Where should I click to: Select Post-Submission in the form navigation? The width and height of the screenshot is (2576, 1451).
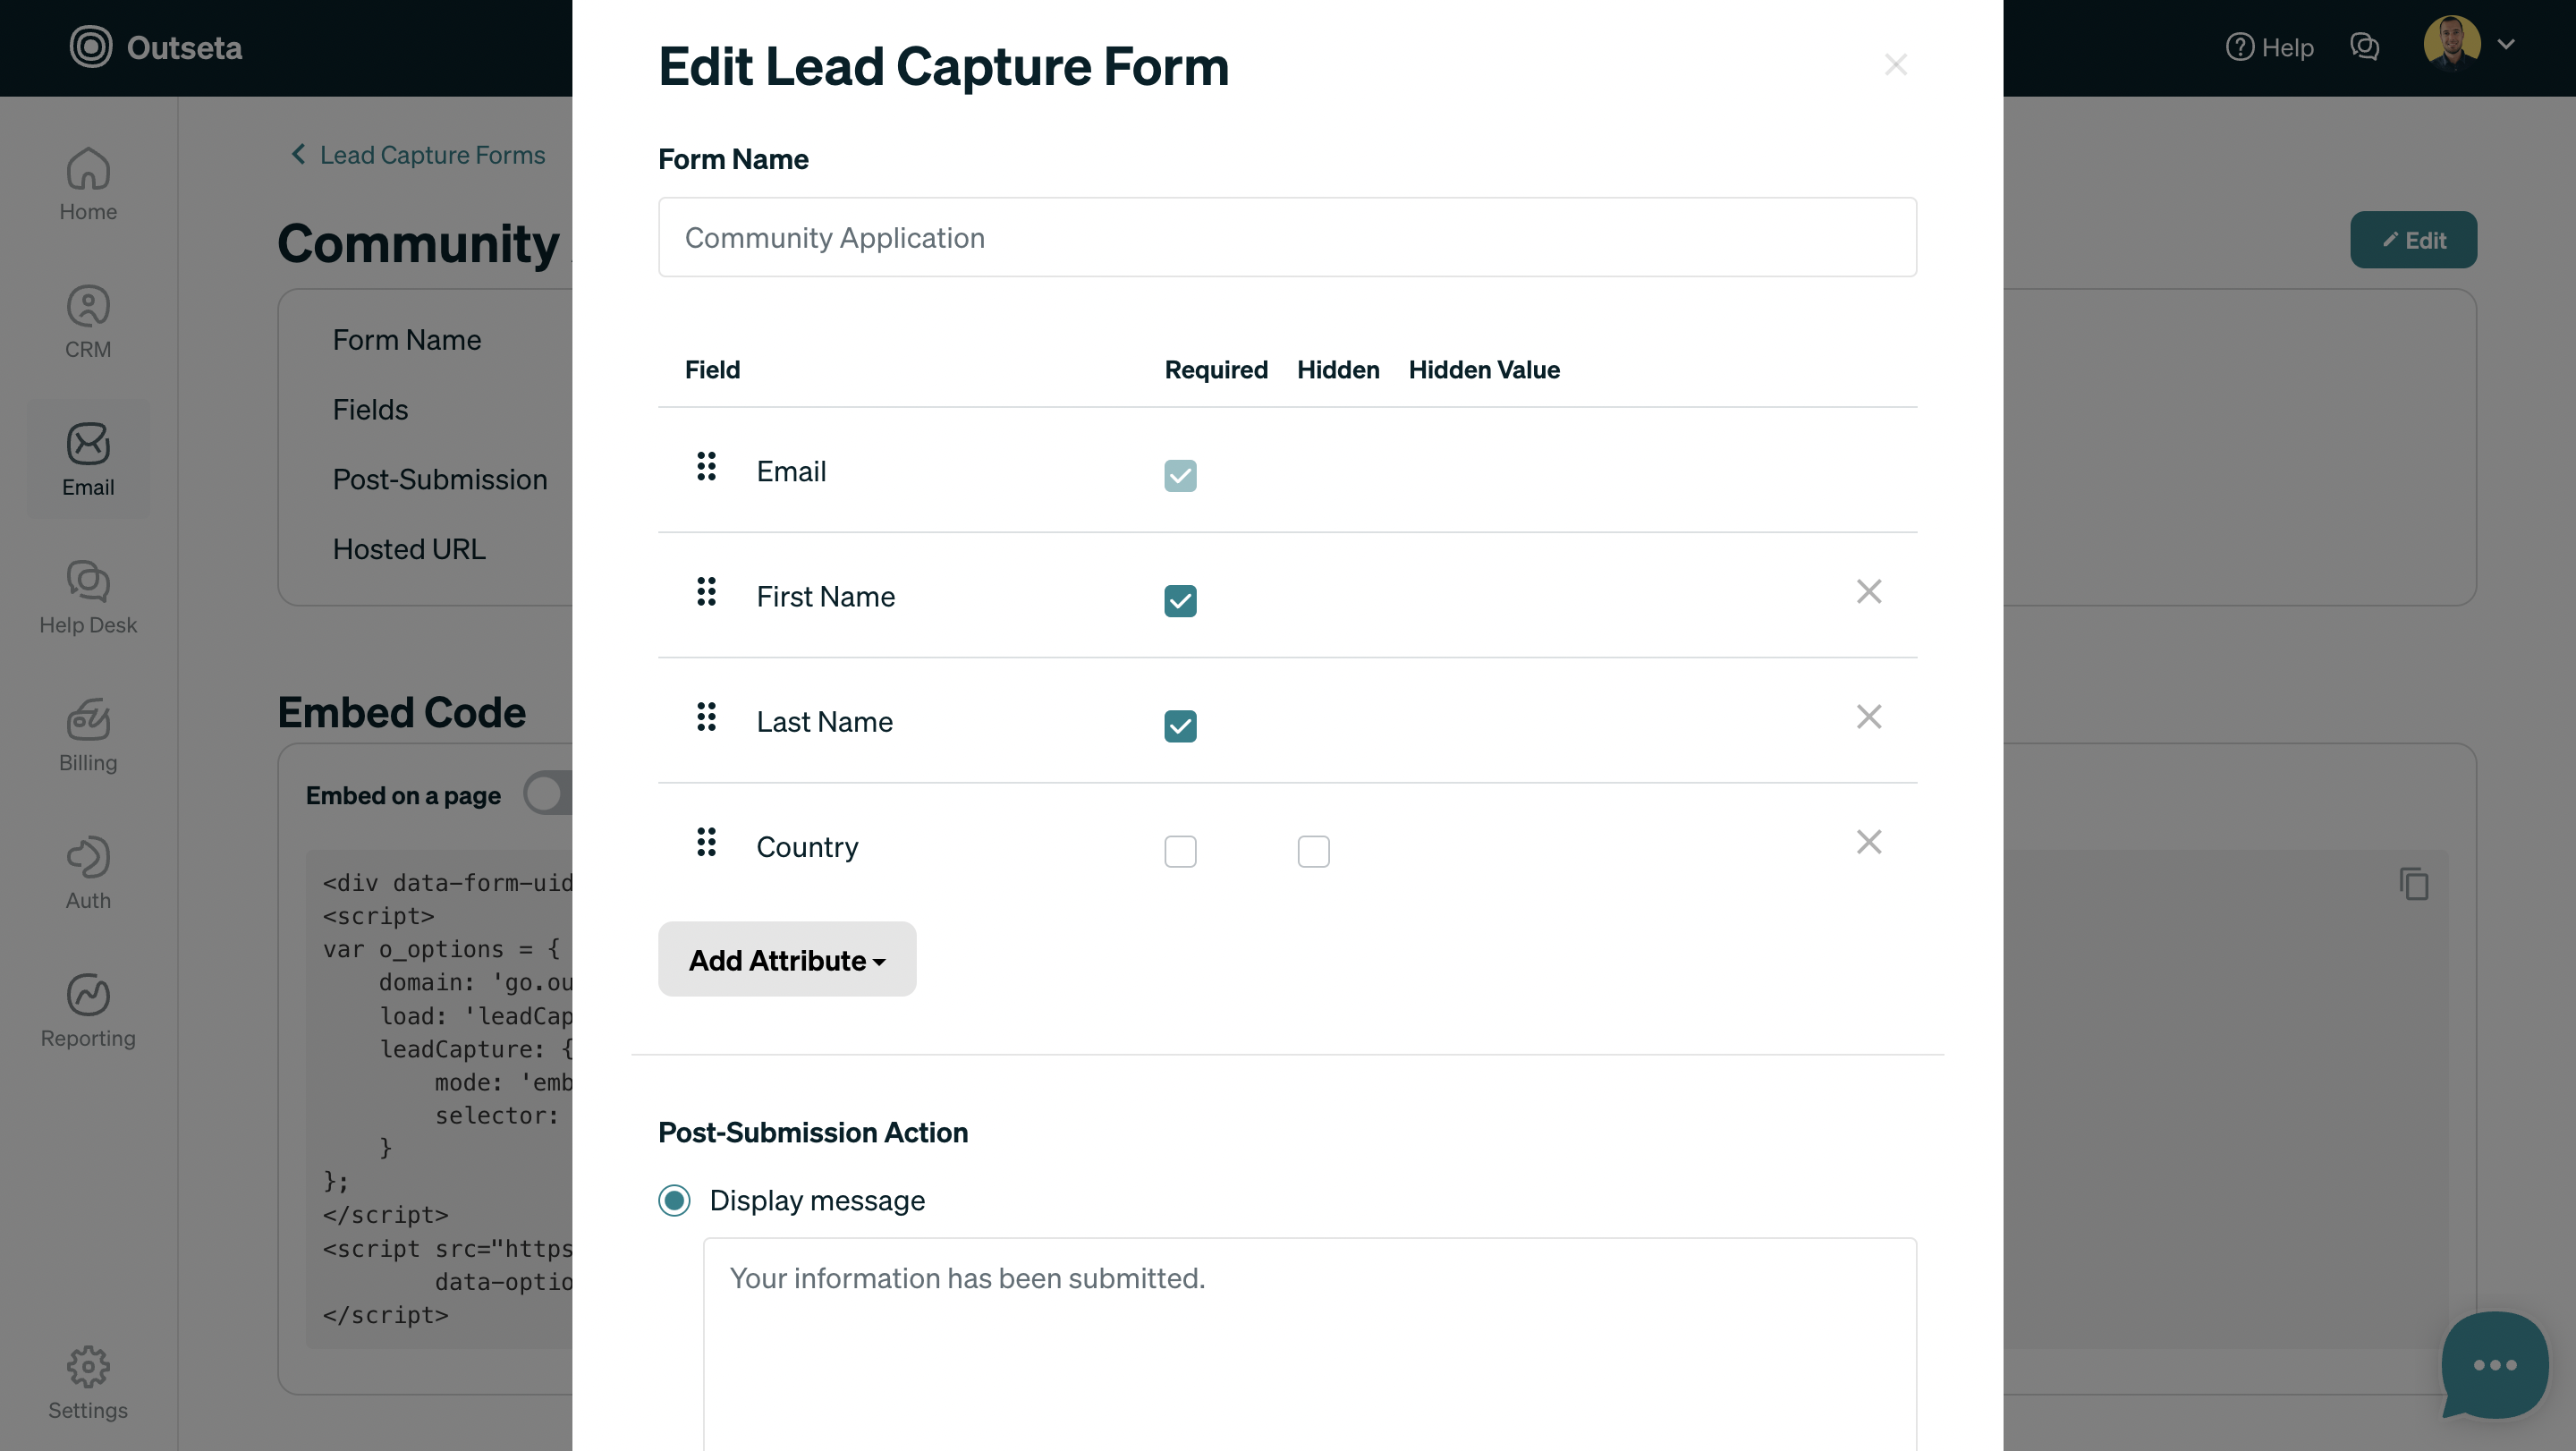440,479
